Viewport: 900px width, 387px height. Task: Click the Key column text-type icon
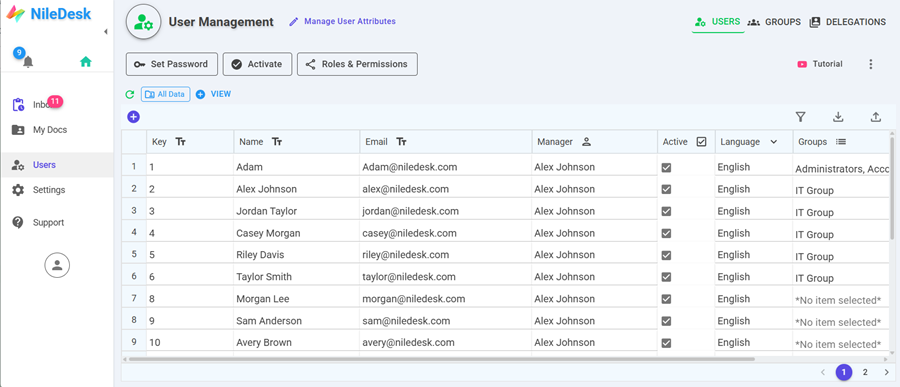(x=180, y=142)
